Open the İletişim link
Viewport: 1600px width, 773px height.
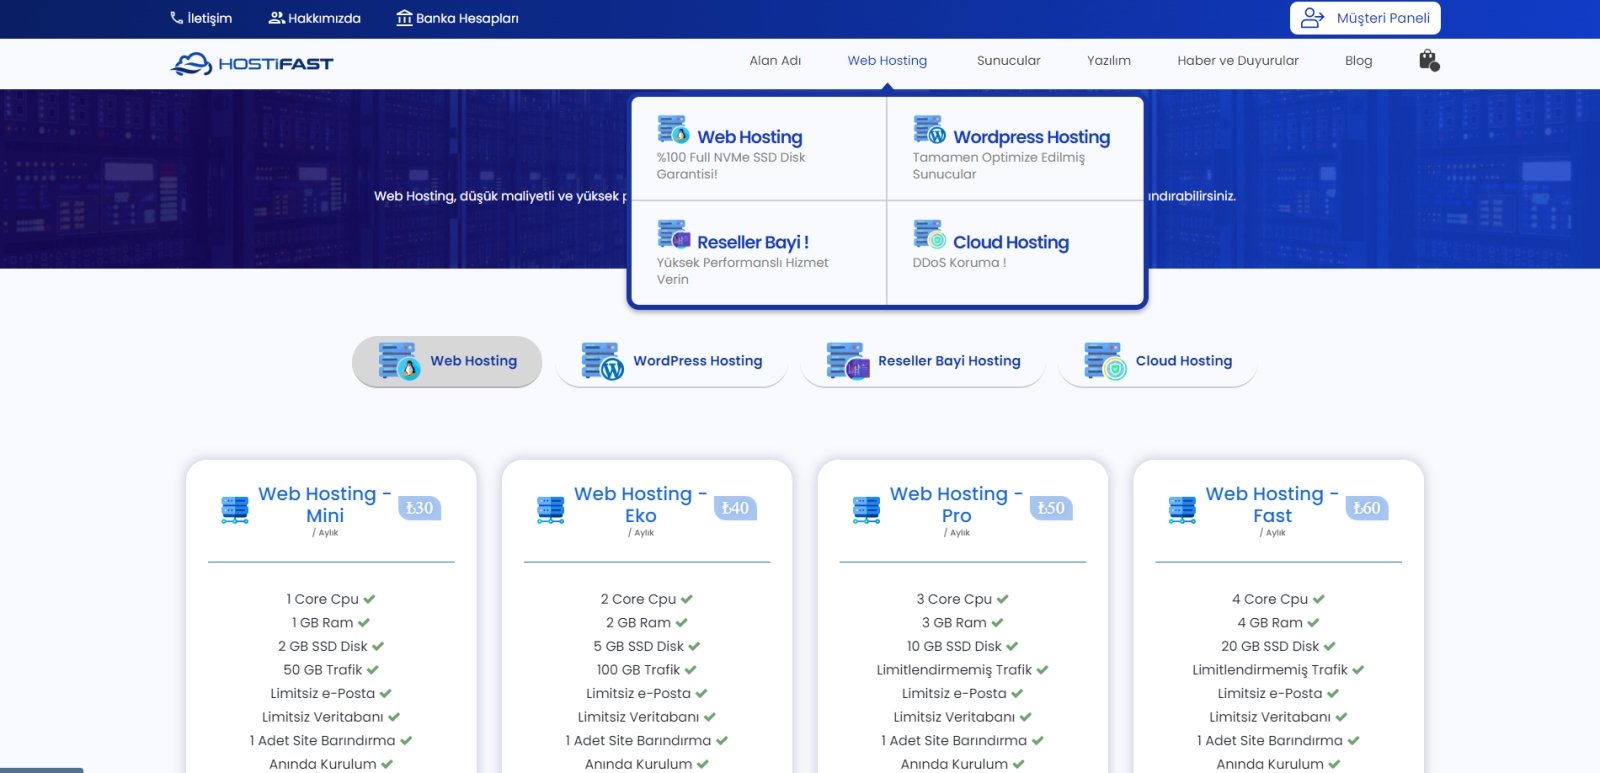[x=201, y=18]
